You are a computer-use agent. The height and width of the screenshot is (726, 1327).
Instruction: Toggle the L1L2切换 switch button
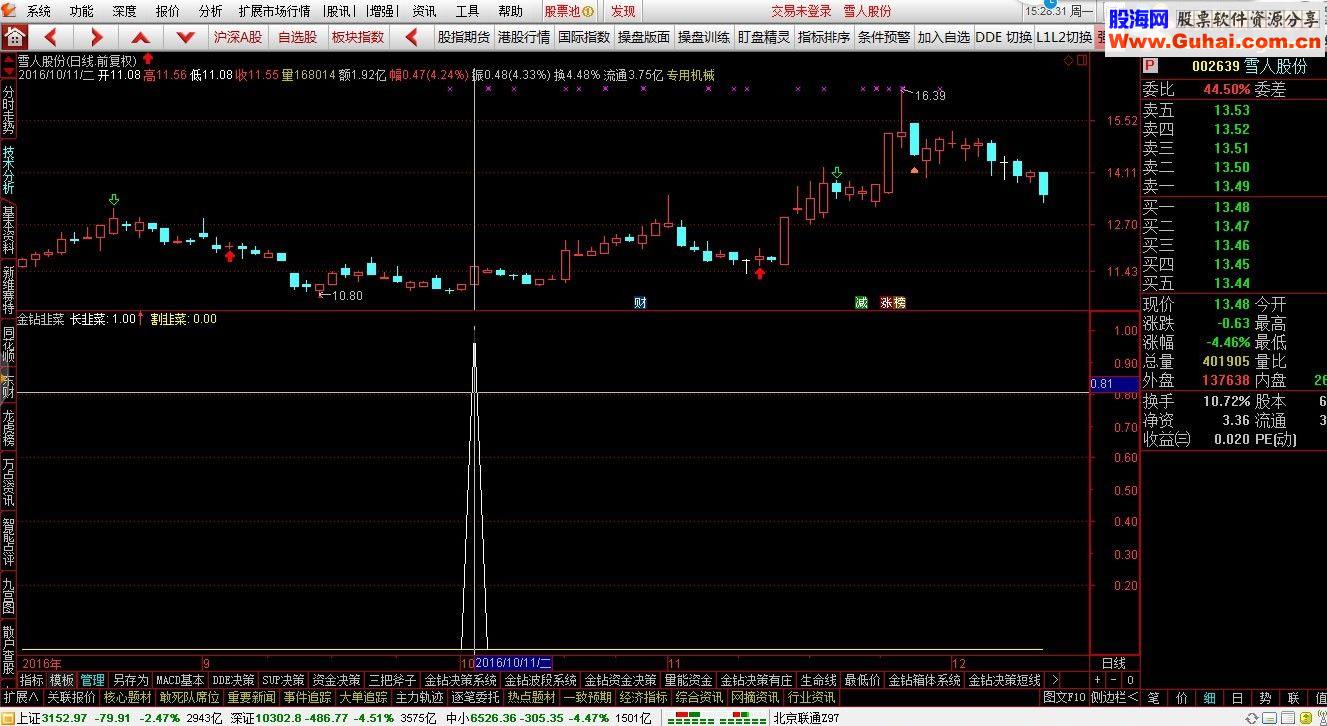click(1064, 37)
